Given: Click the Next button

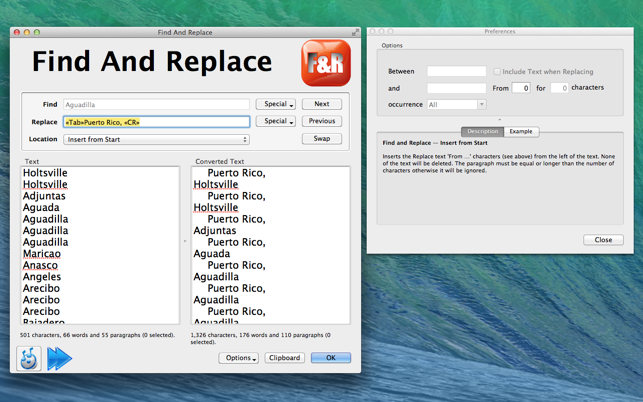Looking at the screenshot, I should tap(322, 104).
